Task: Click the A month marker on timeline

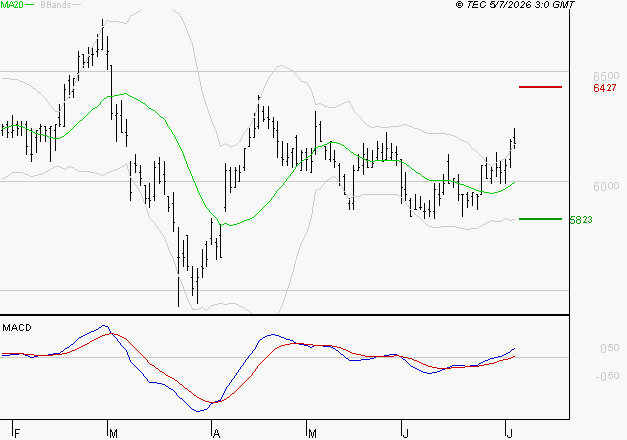Action: click(216, 433)
